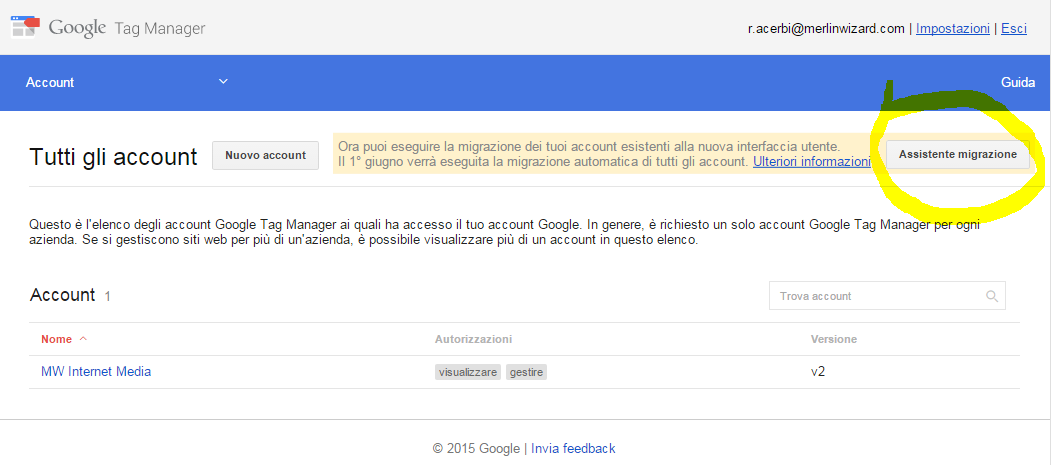
Task: Expand the Account dropdown chevron
Action: [x=223, y=82]
